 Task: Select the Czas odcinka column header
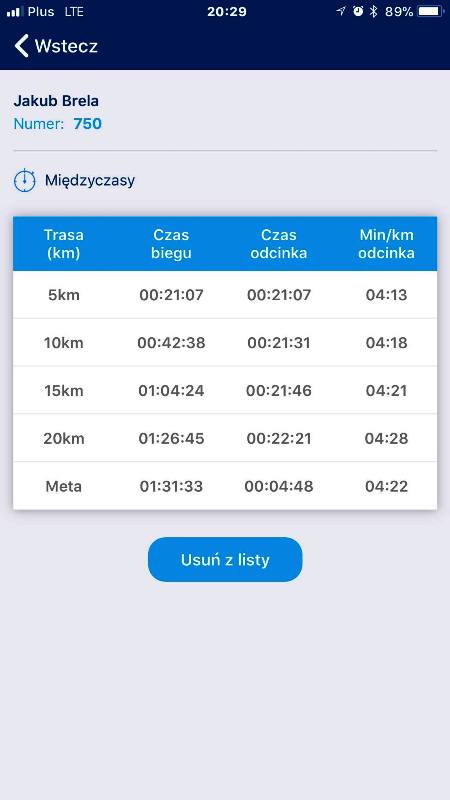click(x=279, y=244)
